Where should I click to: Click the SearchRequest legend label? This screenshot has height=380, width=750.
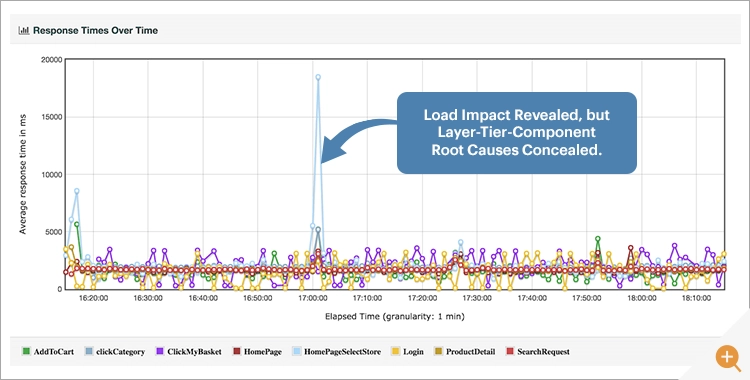pyautogui.click(x=543, y=352)
